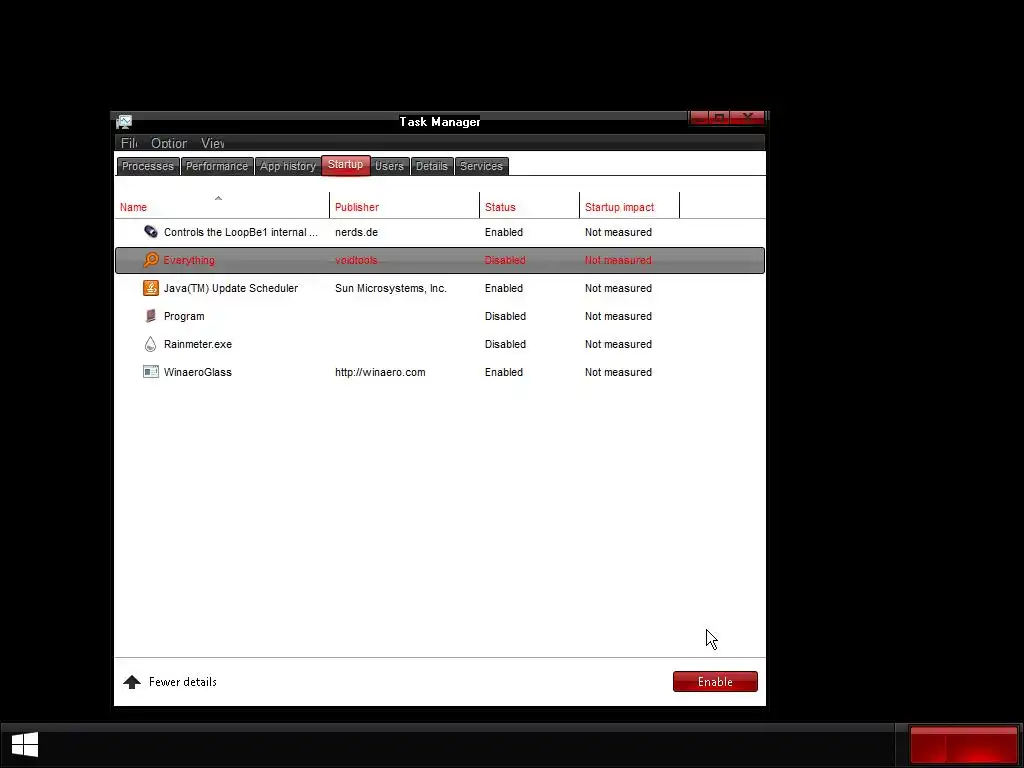
Task: Click Not measured for WinaeroGlass row
Action: [x=618, y=372]
